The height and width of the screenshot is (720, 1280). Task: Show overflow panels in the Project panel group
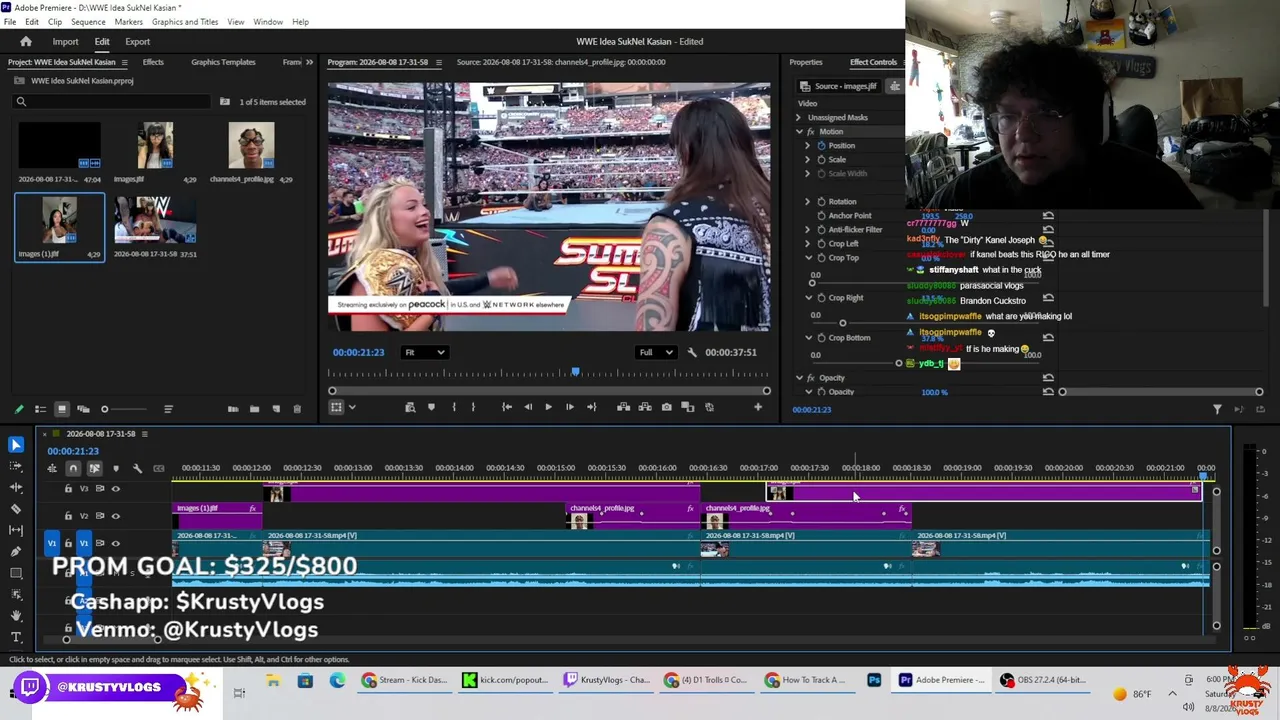click(x=309, y=62)
